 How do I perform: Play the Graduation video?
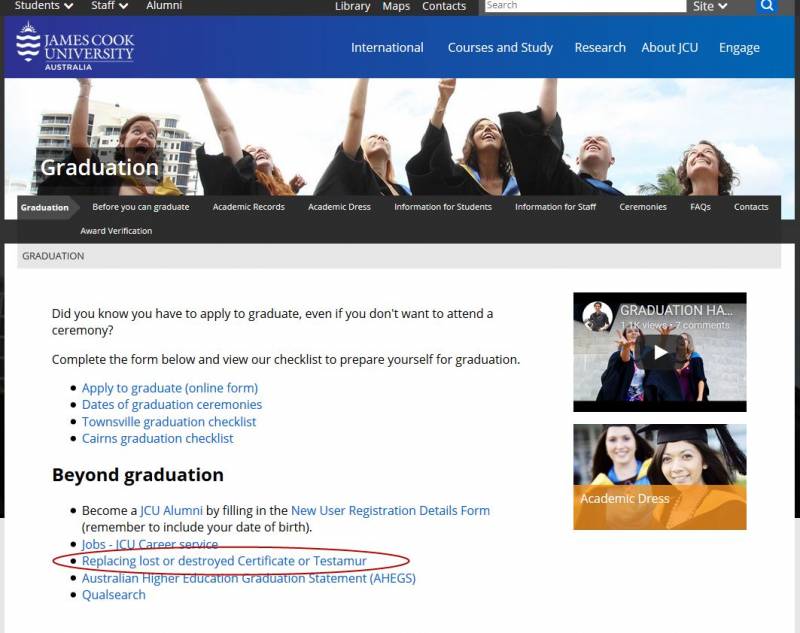tap(659, 352)
